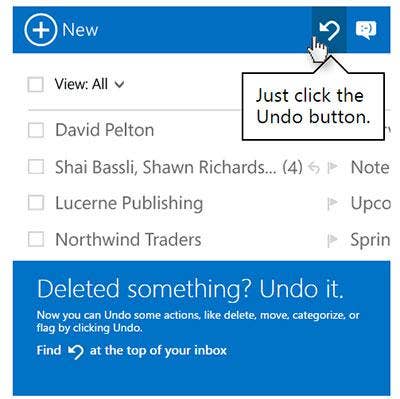Viewport: 400px width, 399px height.
Task: Flag the Northwind Traders message
Action: tap(333, 240)
